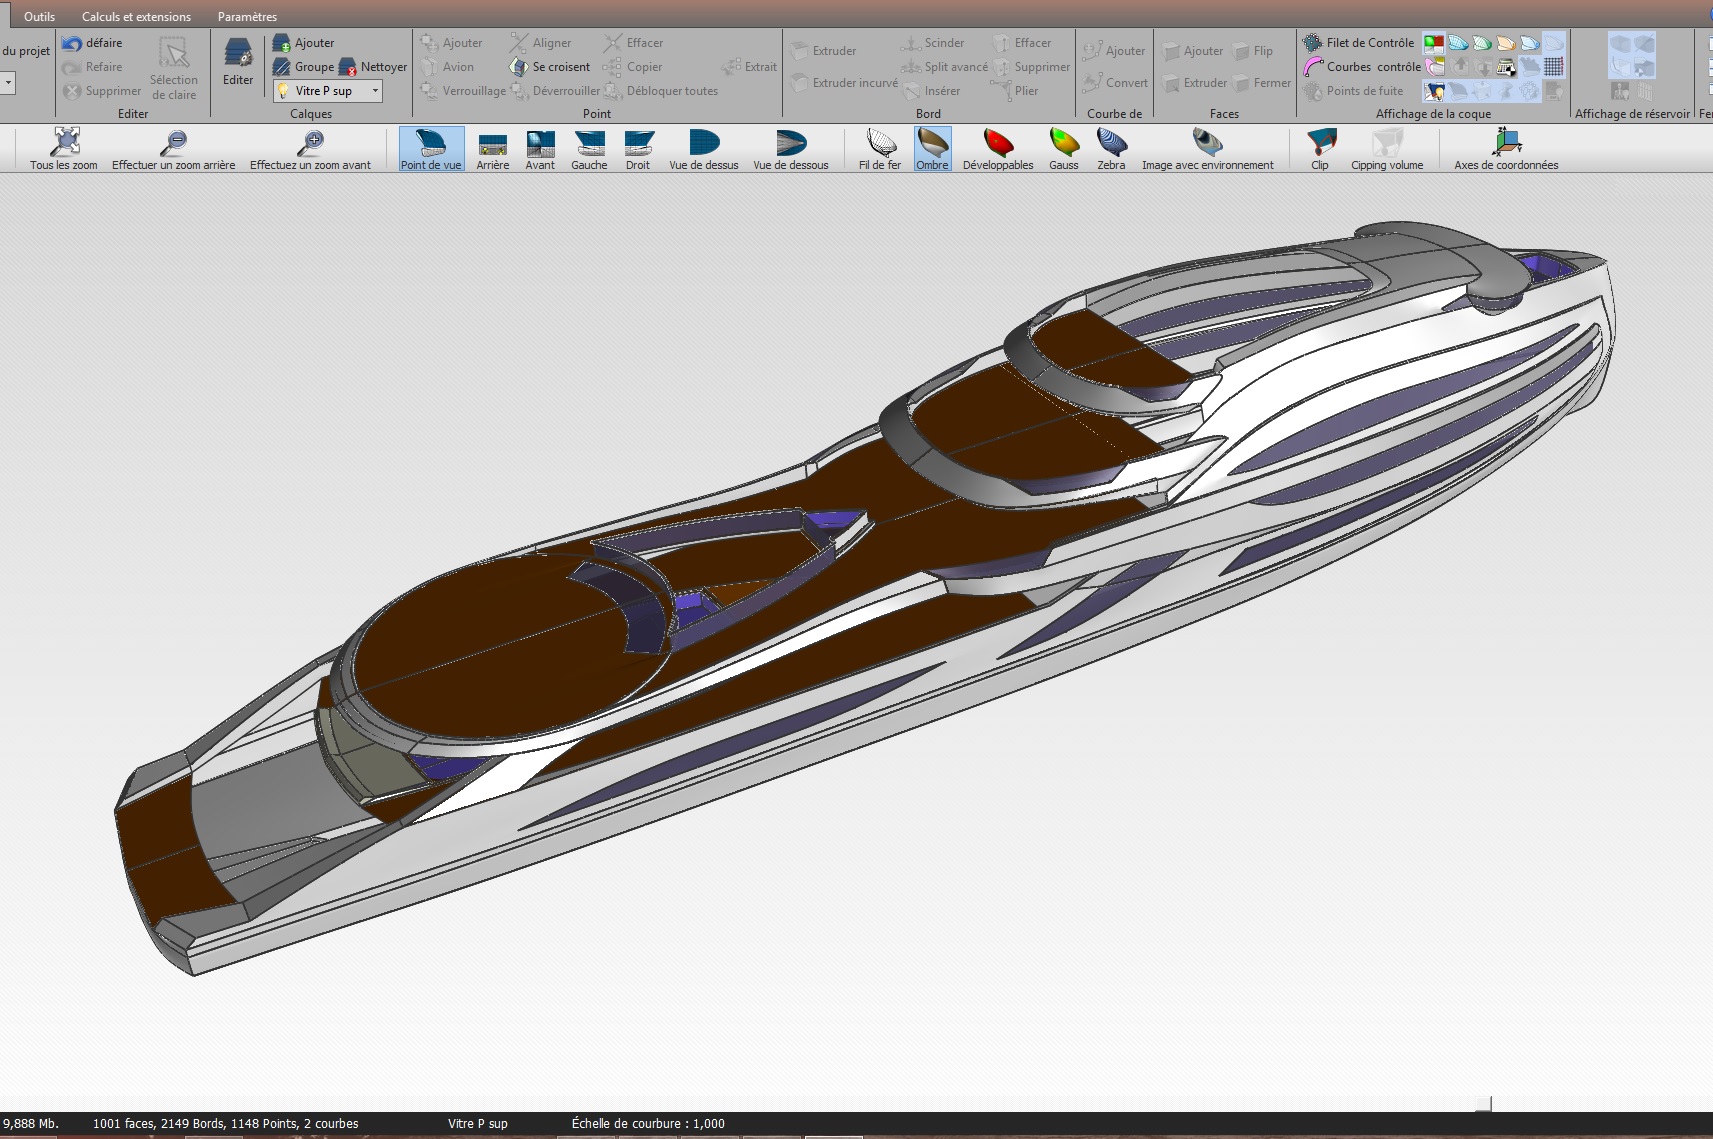
Task: Switch to Droit view
Action: click(x=638, y=149)
